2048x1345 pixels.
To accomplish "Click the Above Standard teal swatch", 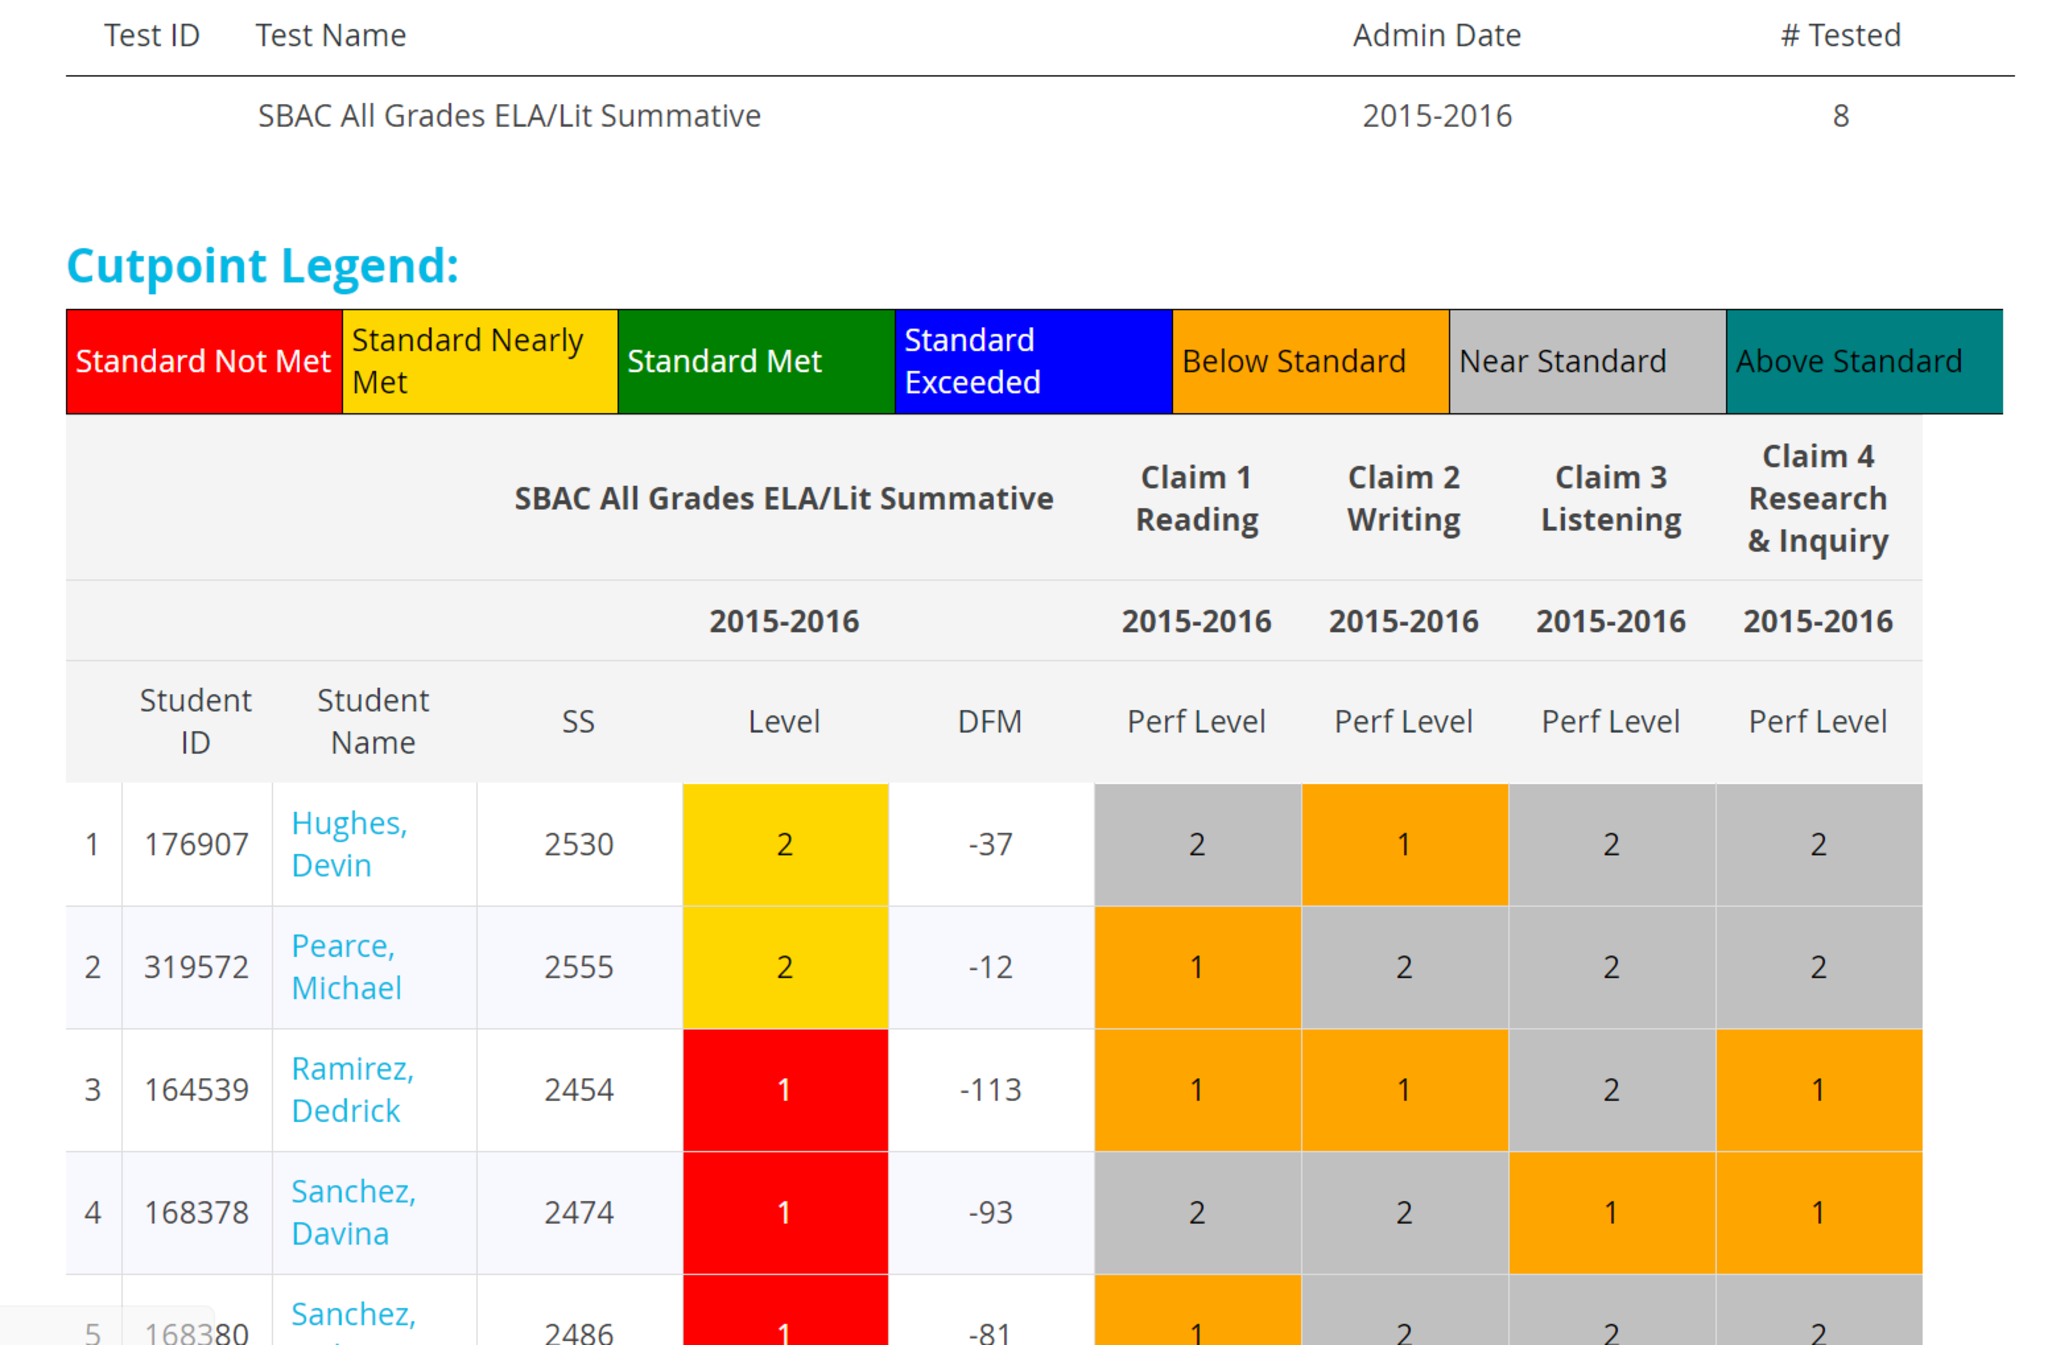I will pyautogui.click(x=1862, y=361).
